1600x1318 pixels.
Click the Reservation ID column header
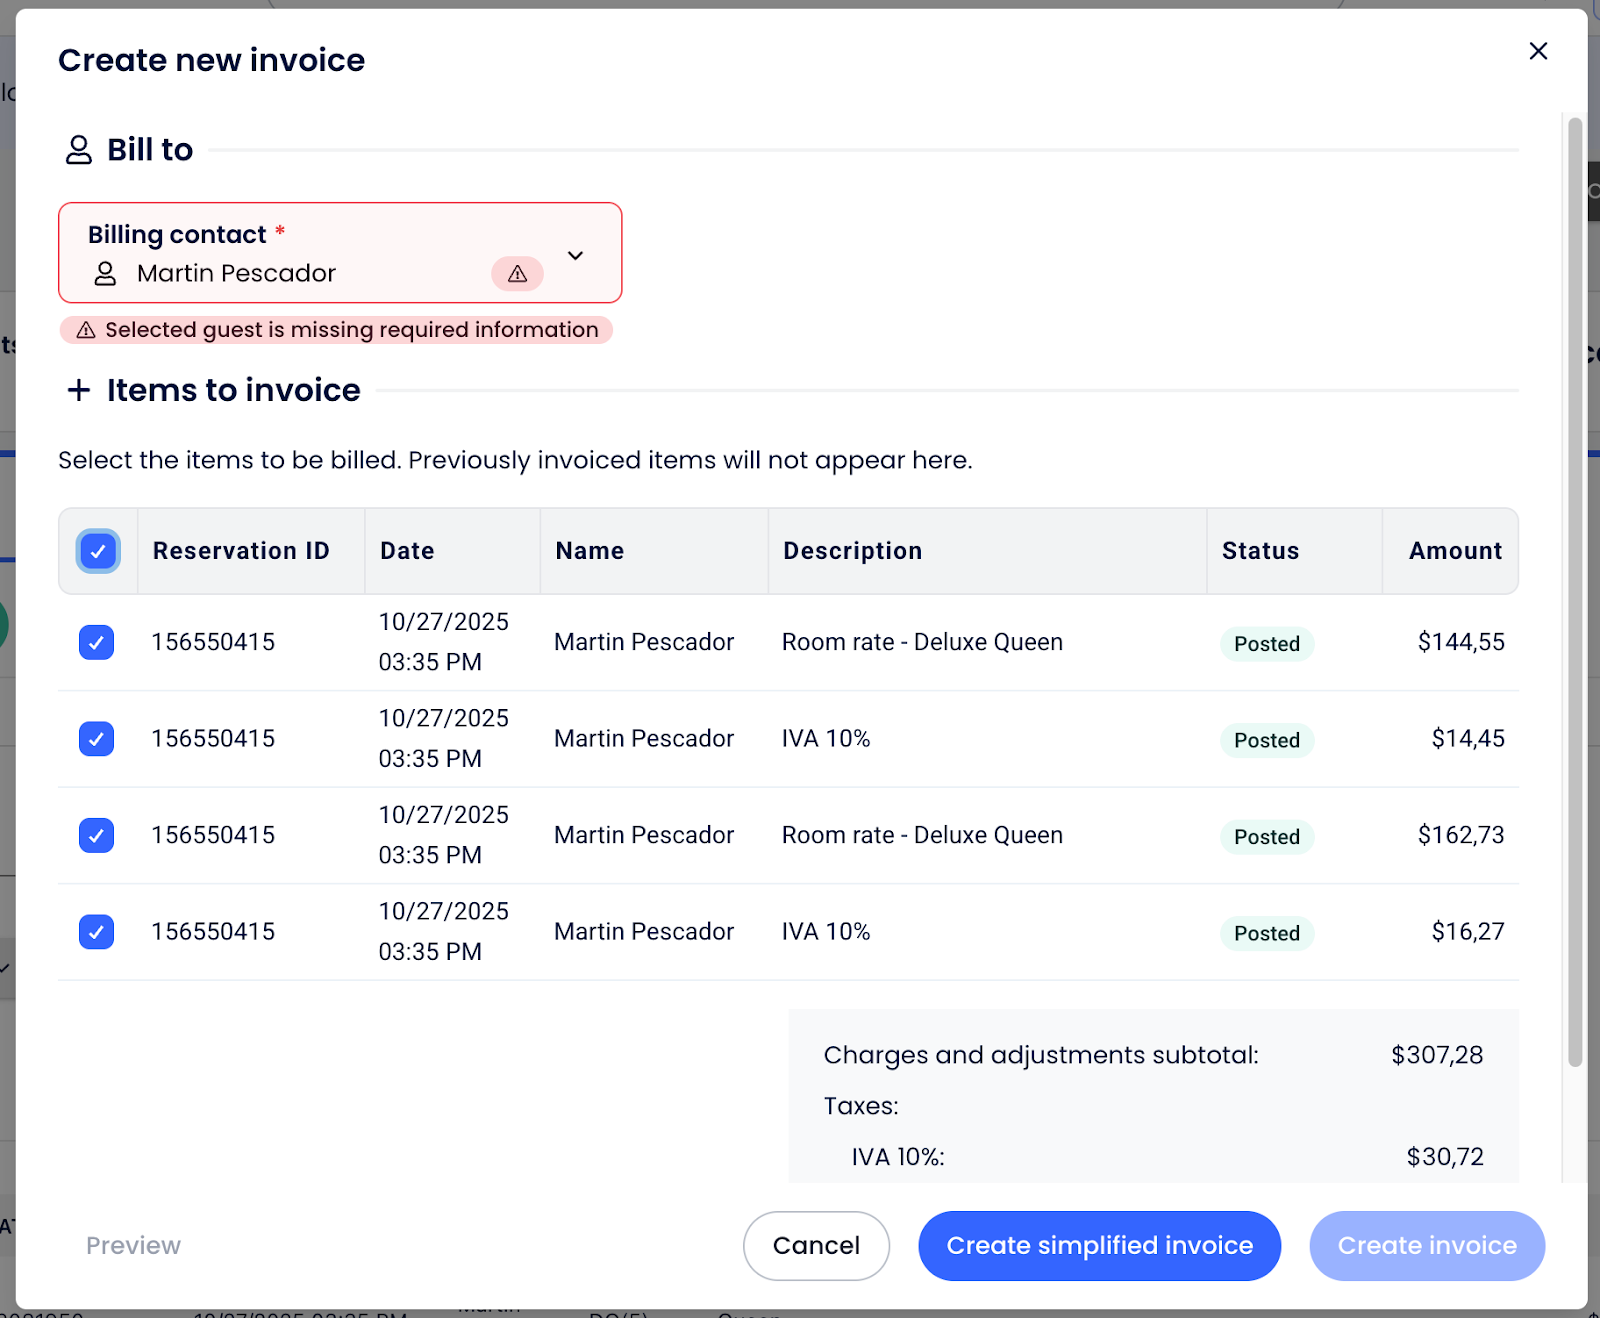pyautogui.click(x=241, y=551)
